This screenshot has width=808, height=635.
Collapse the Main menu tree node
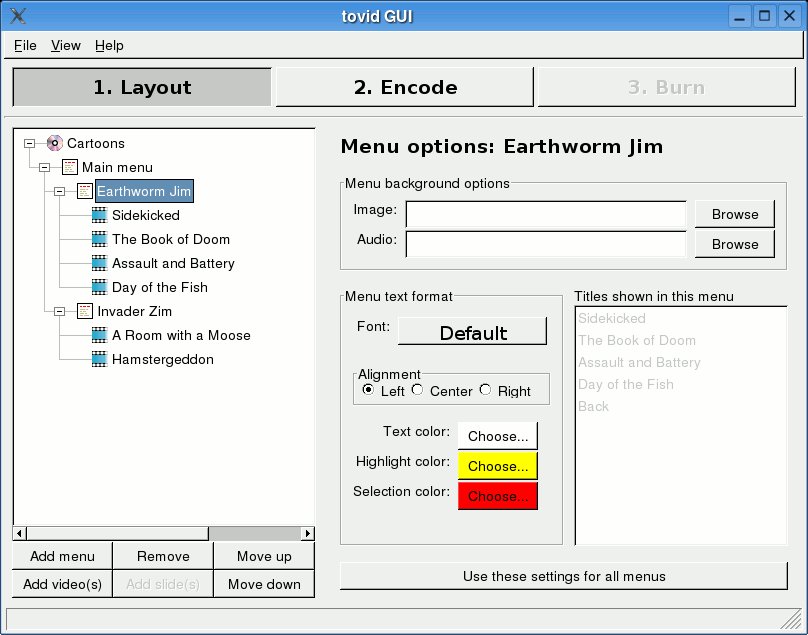pos(44,167)
